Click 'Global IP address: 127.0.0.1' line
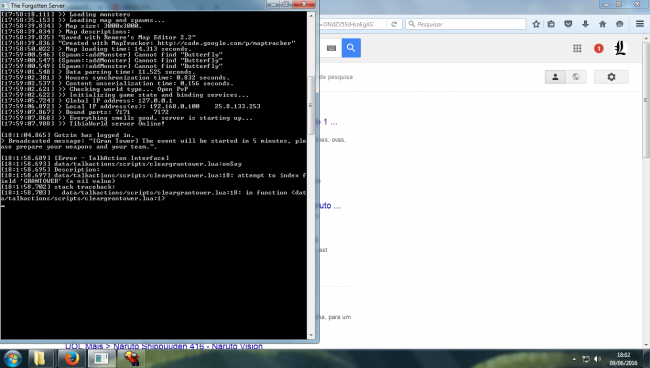The height and width of the screenshot is (368, 650). point(87,101)
